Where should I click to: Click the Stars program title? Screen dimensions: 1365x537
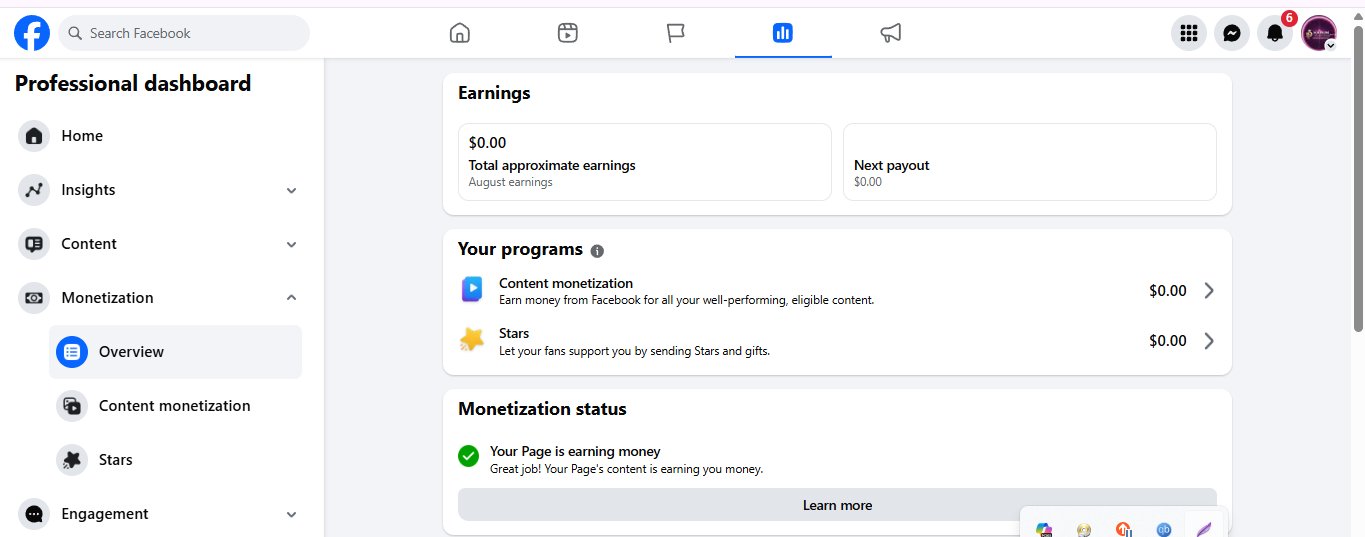[x=514, y=333]
